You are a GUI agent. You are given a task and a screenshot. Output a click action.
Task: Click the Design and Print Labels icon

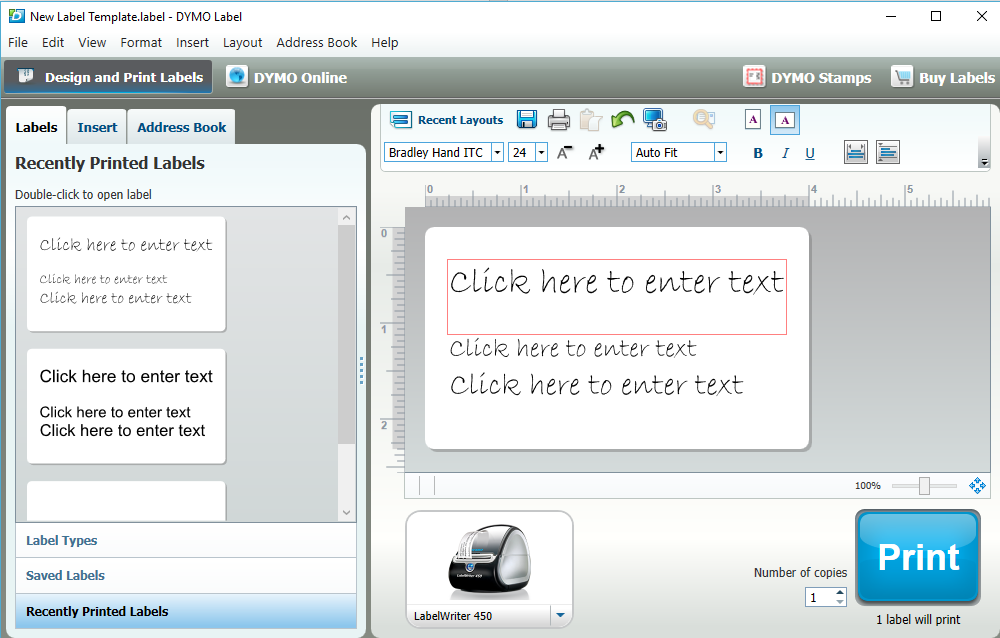(26, 77)
